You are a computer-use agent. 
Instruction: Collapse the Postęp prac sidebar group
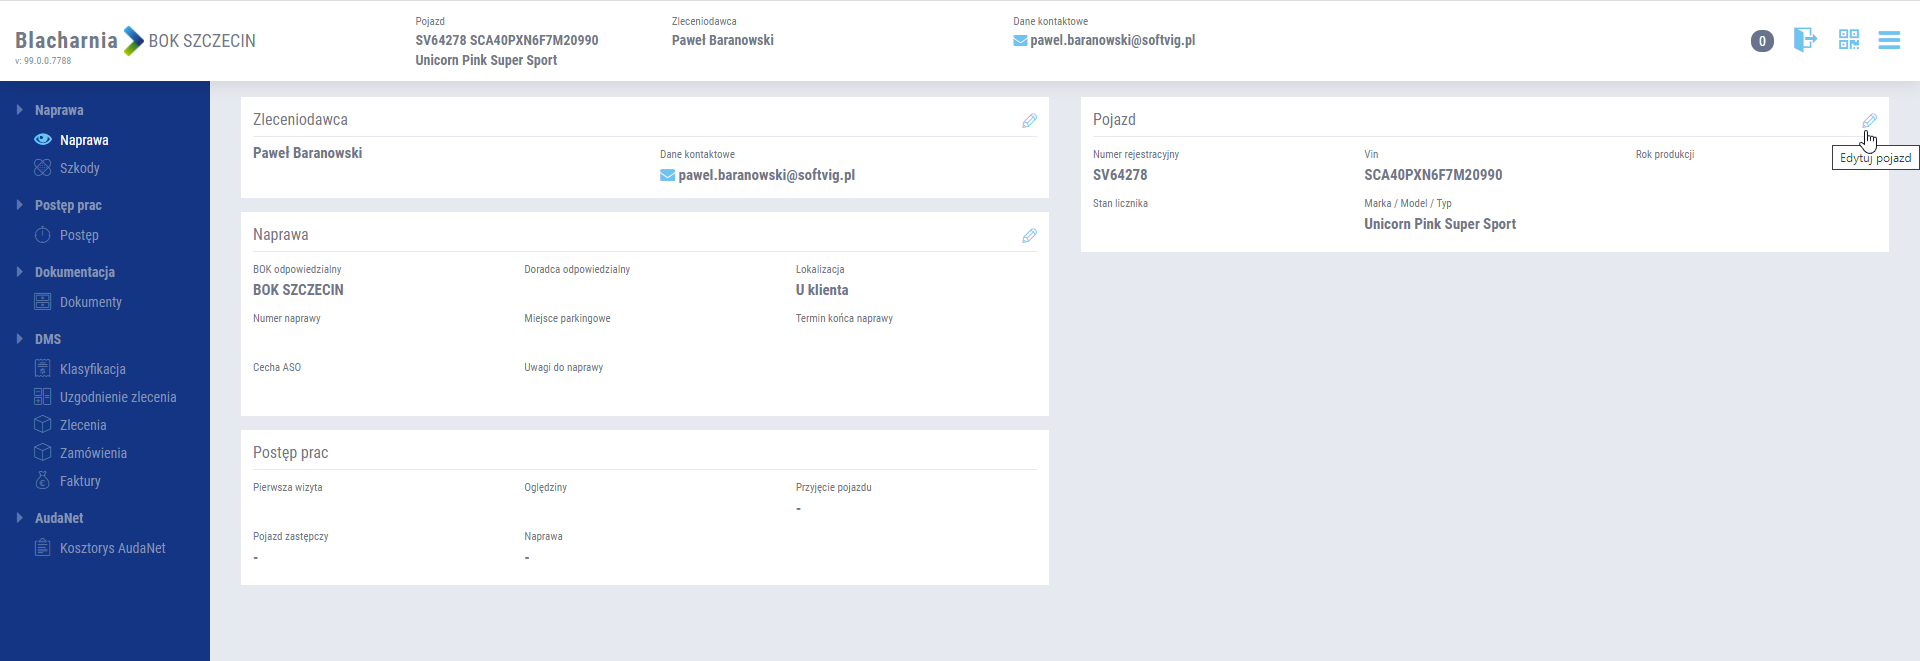[20, 205]
